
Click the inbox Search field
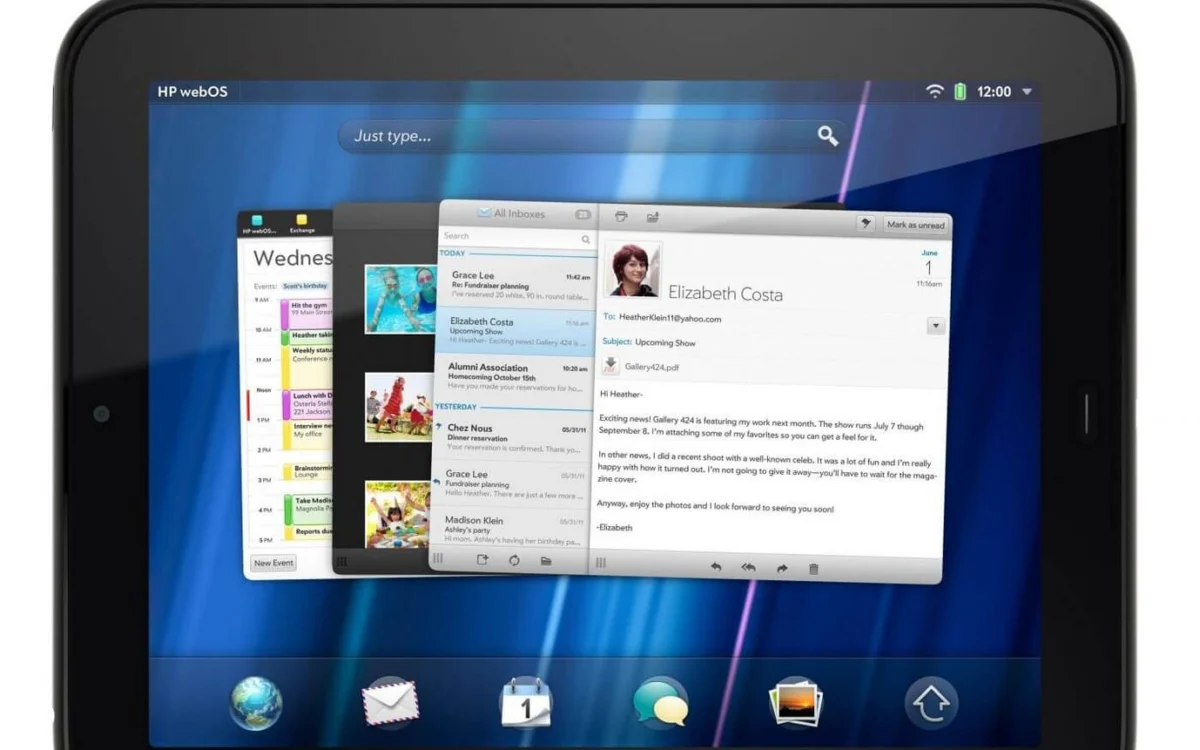coord(517,237)
